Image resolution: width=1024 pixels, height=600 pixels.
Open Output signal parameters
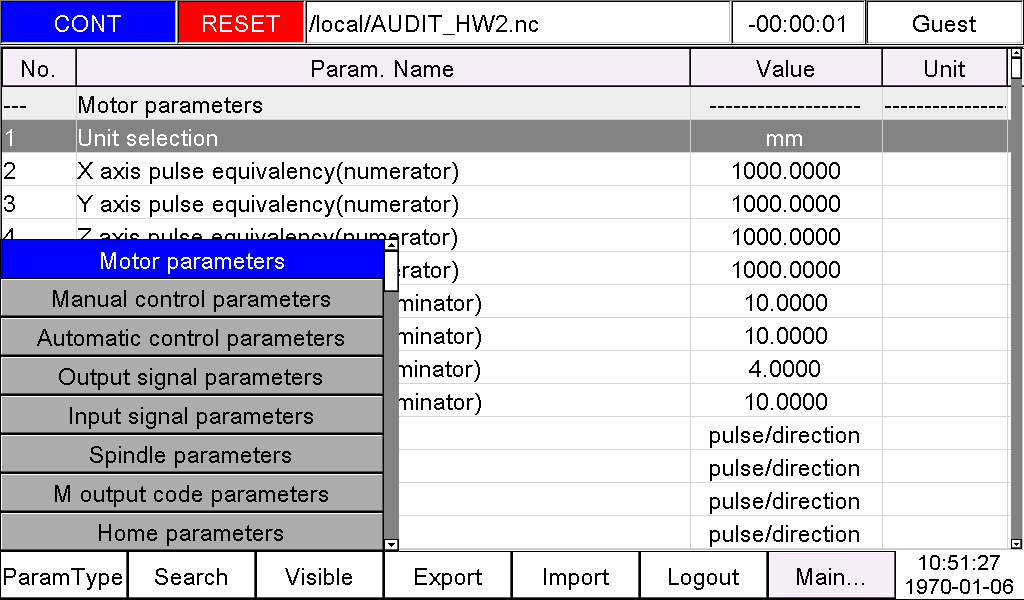click(x=192, y=377)
